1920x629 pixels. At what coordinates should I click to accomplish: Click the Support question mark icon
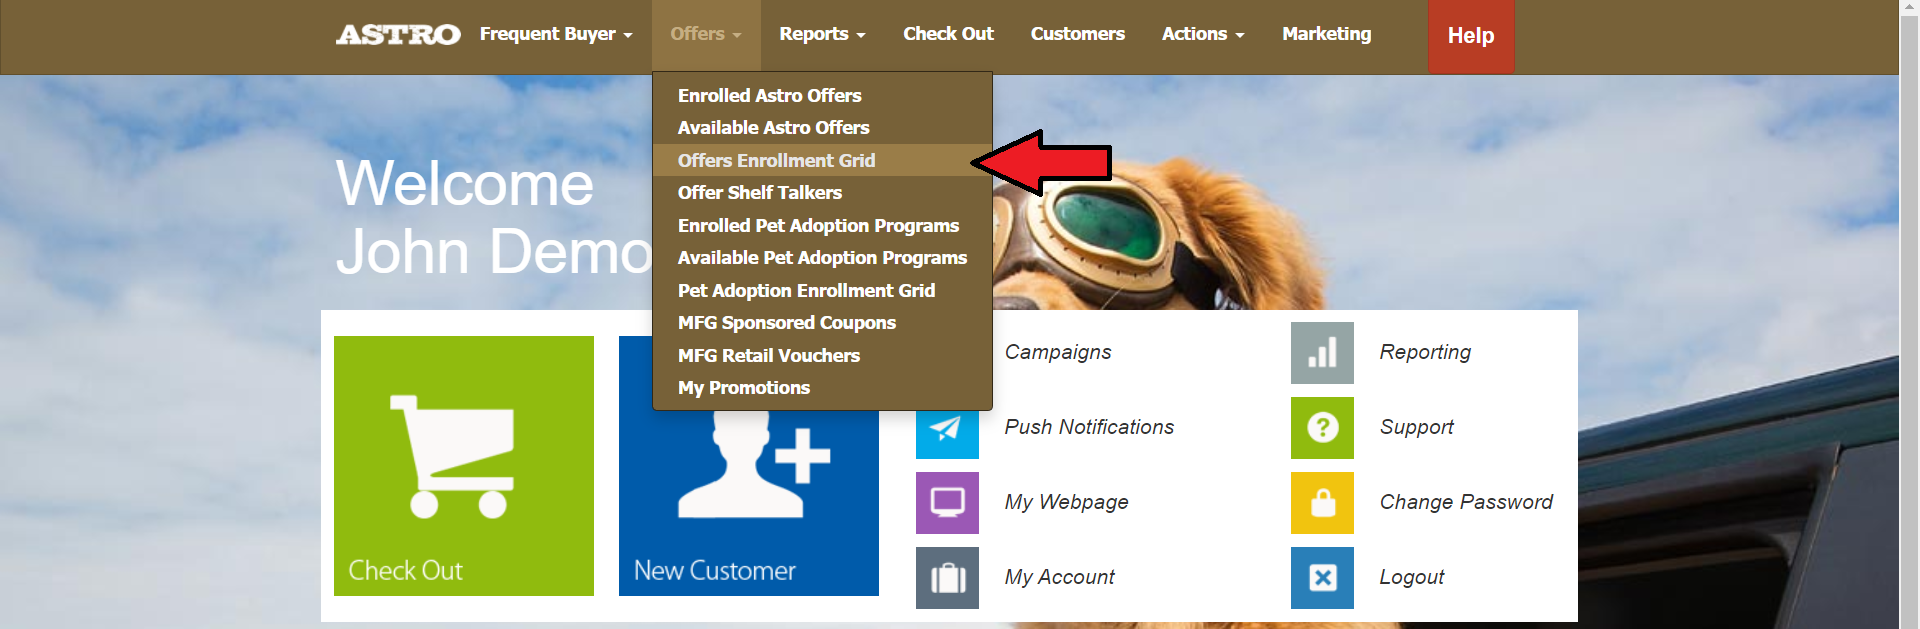point(1322,428)
